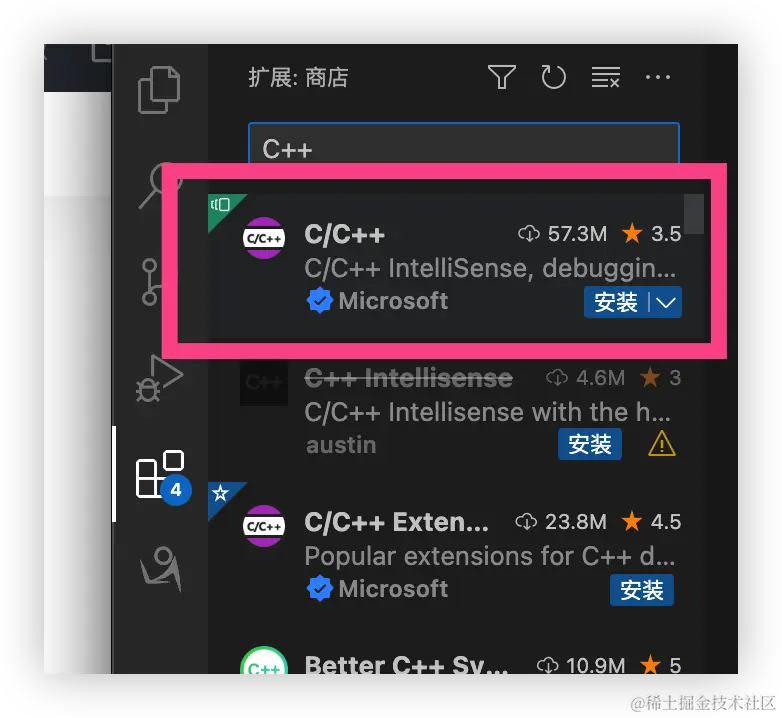Install the C/C++ extension by Microsoft

point(616,302)
